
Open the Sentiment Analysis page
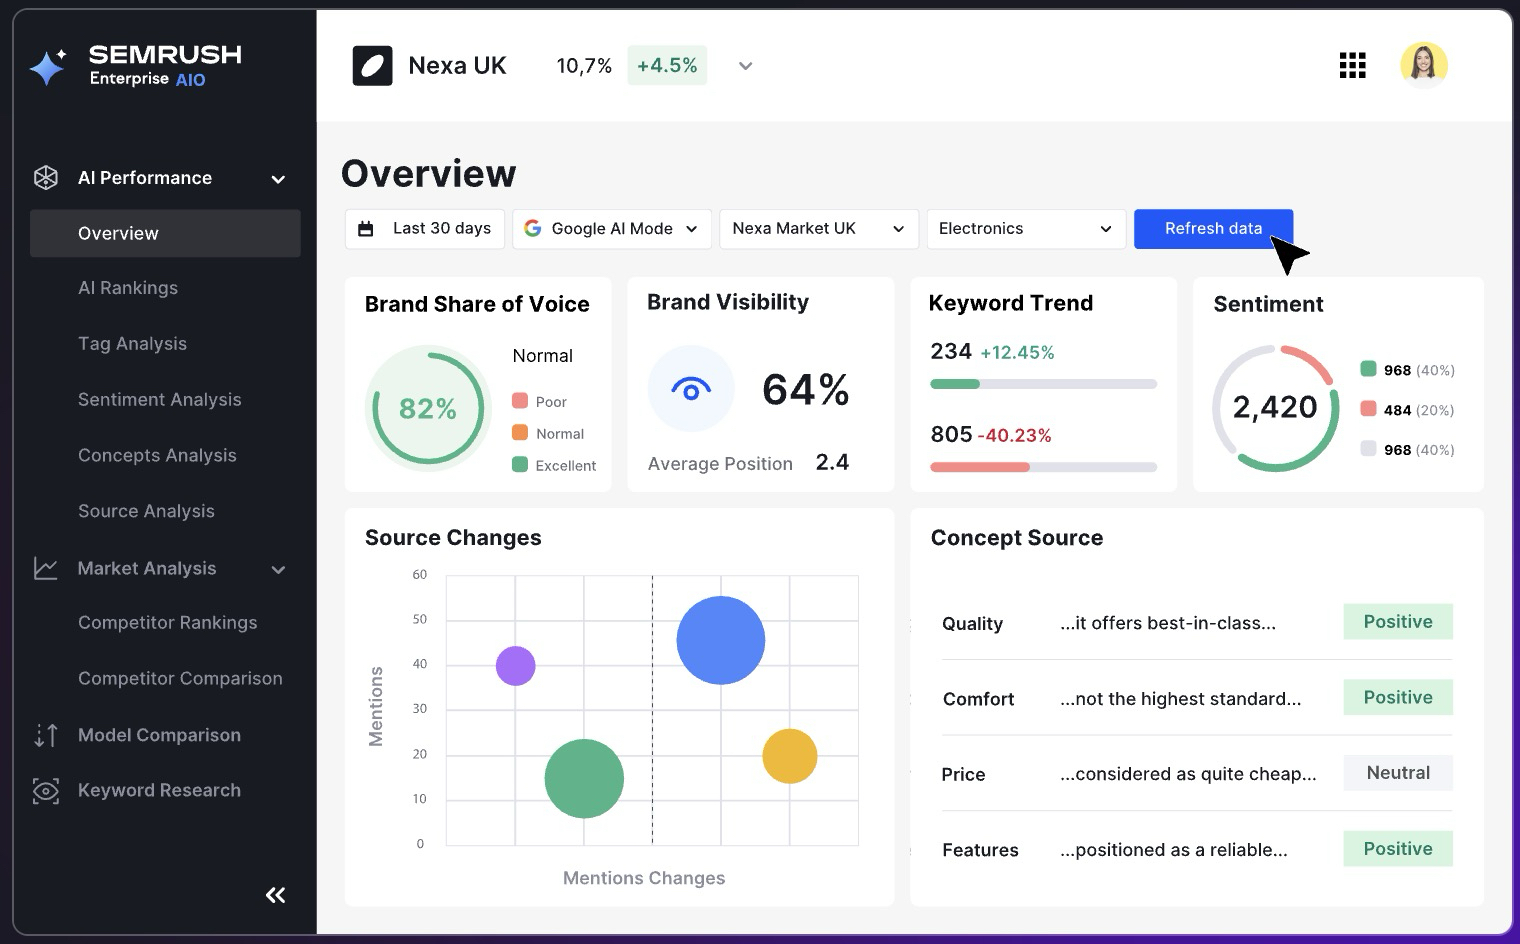point(160,399)
